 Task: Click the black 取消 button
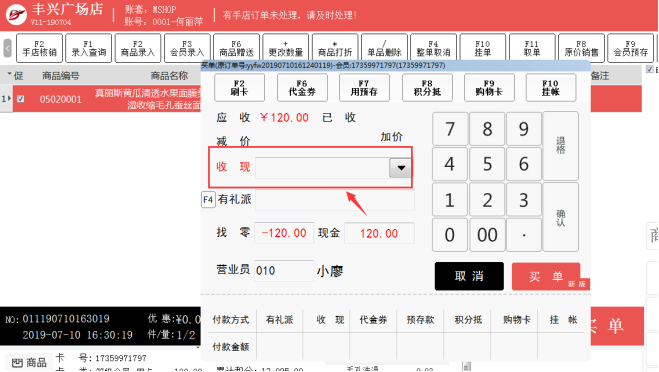469,276
